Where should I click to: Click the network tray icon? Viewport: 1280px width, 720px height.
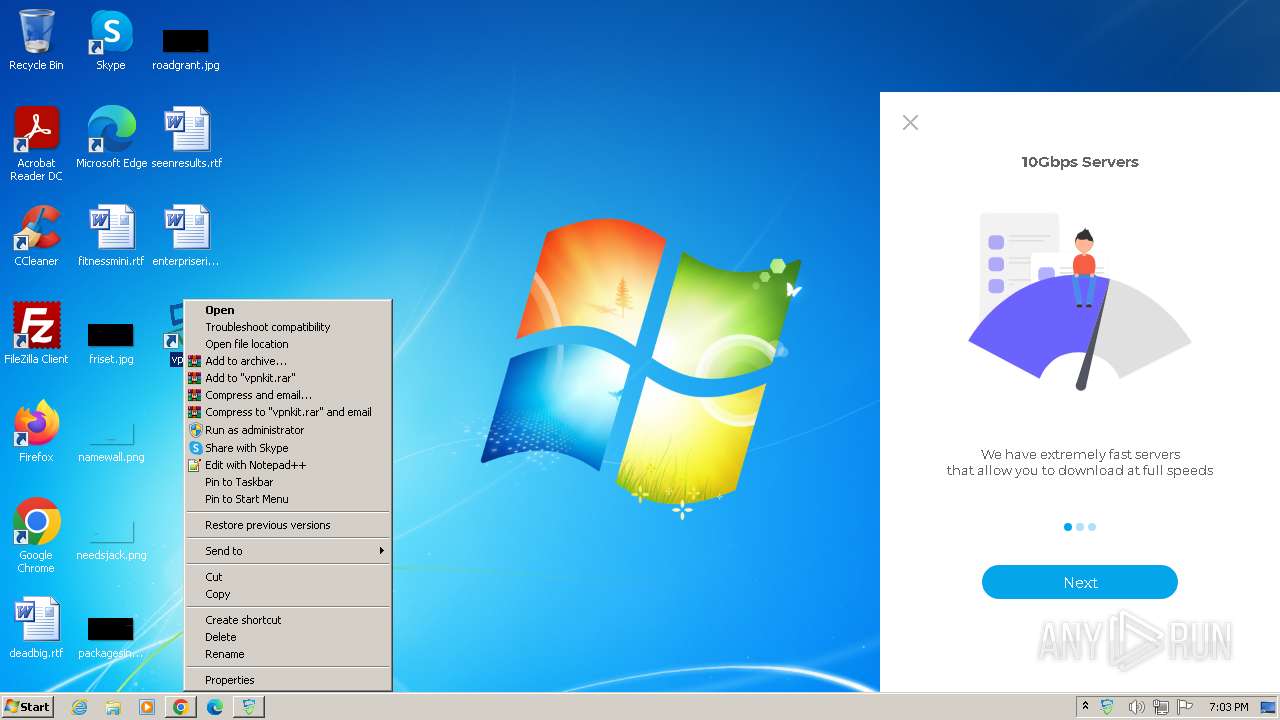(x=1161, y=707)
